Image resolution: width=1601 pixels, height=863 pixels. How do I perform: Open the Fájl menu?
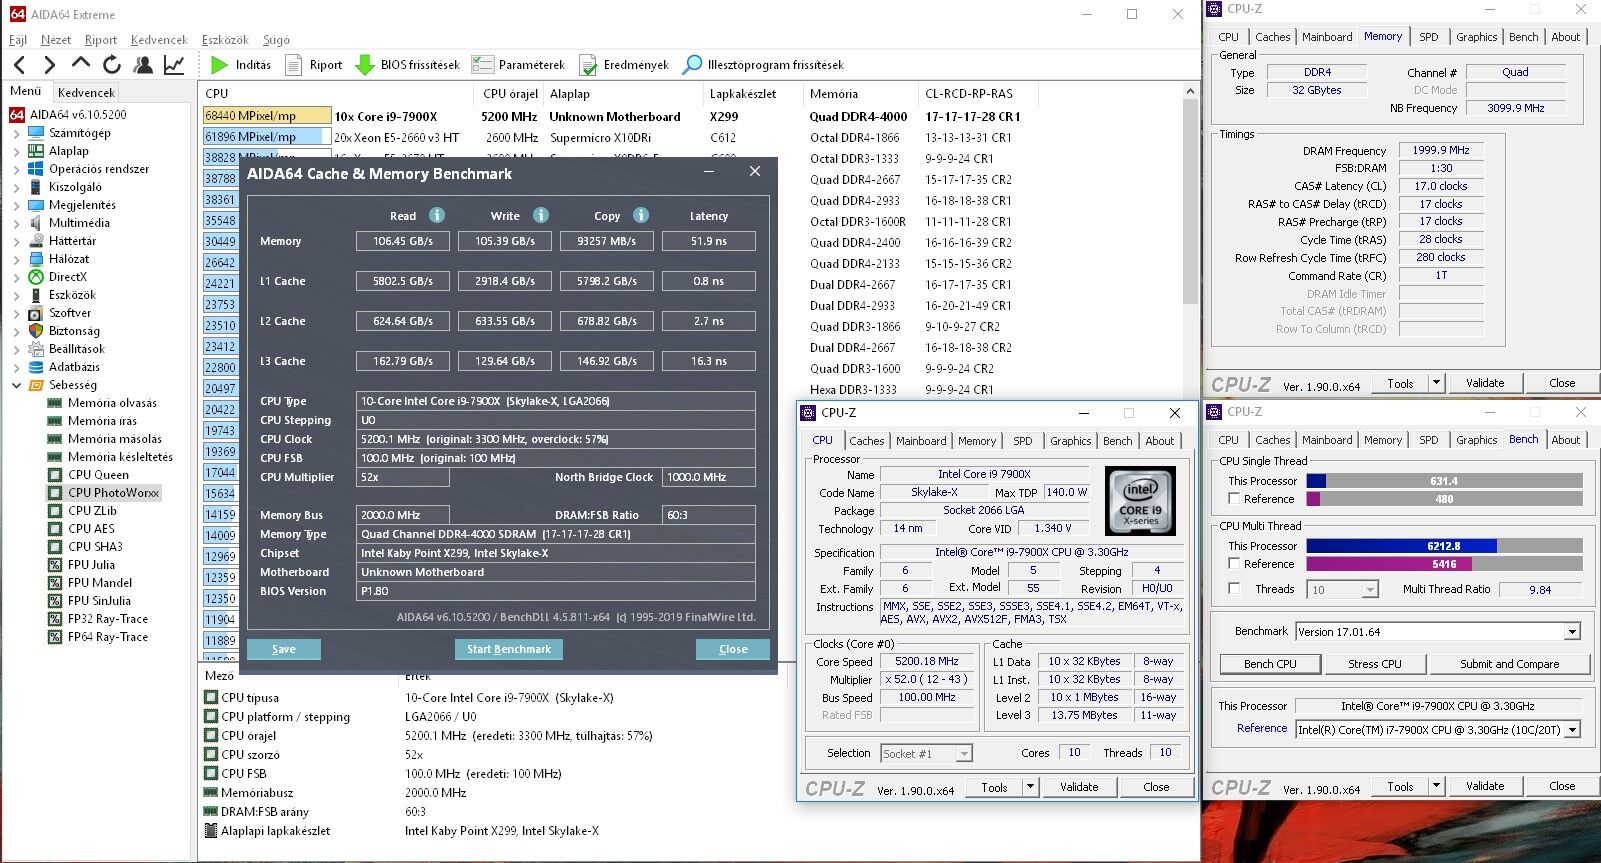pyautogui.click(x=18, y=40)
